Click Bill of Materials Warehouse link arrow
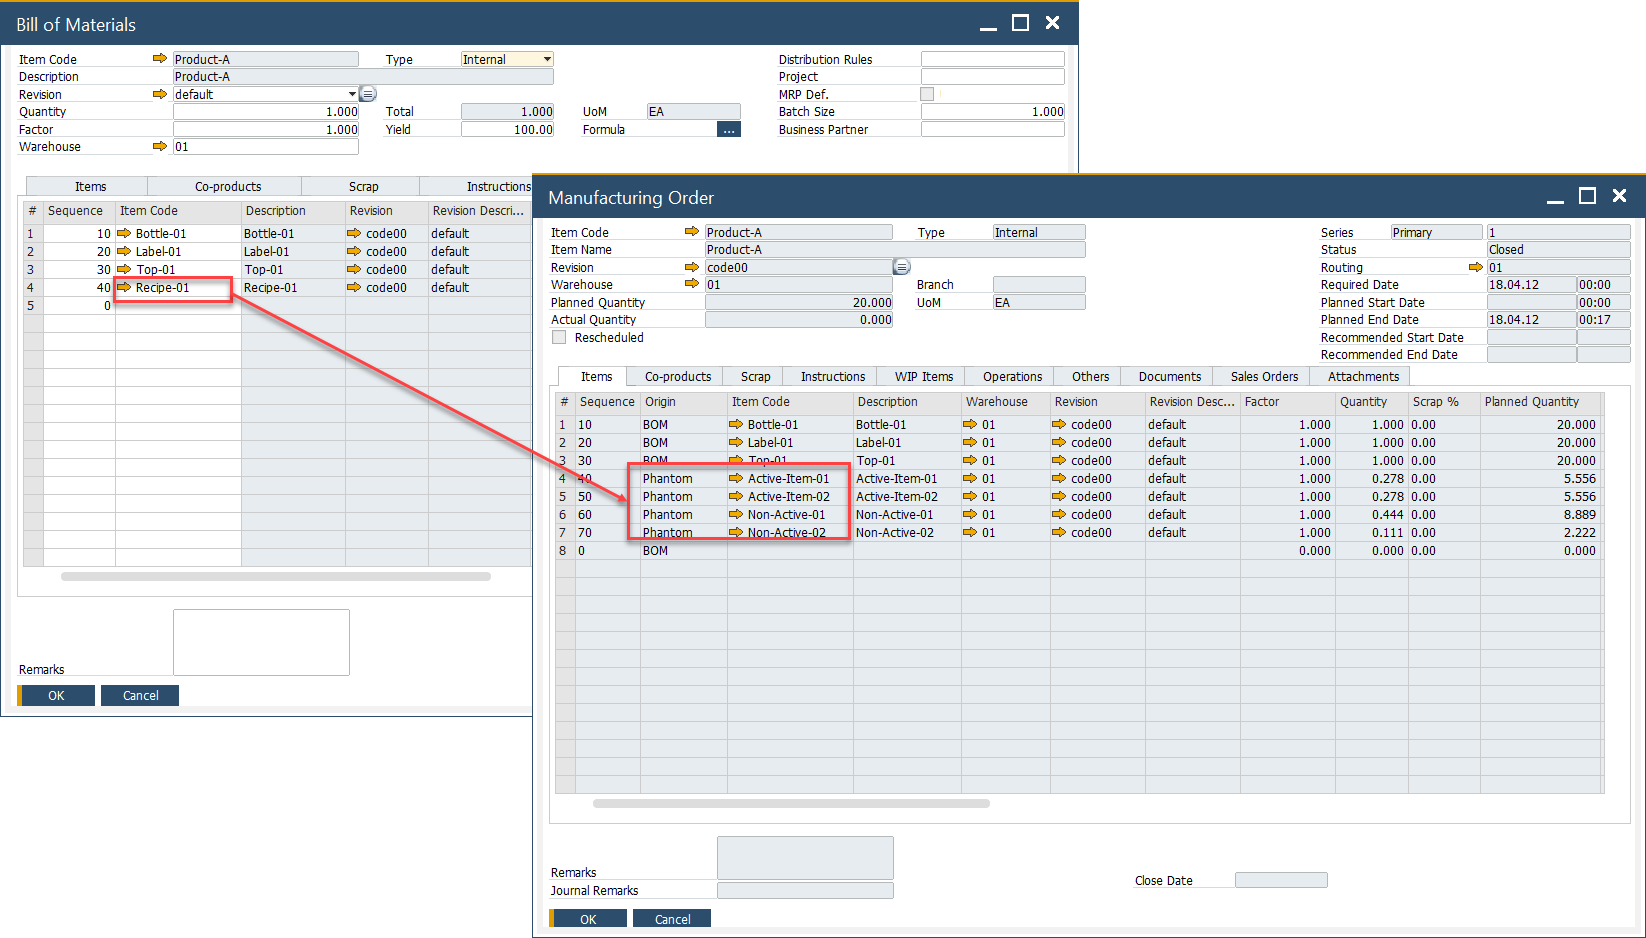 (x=159, y=146)
